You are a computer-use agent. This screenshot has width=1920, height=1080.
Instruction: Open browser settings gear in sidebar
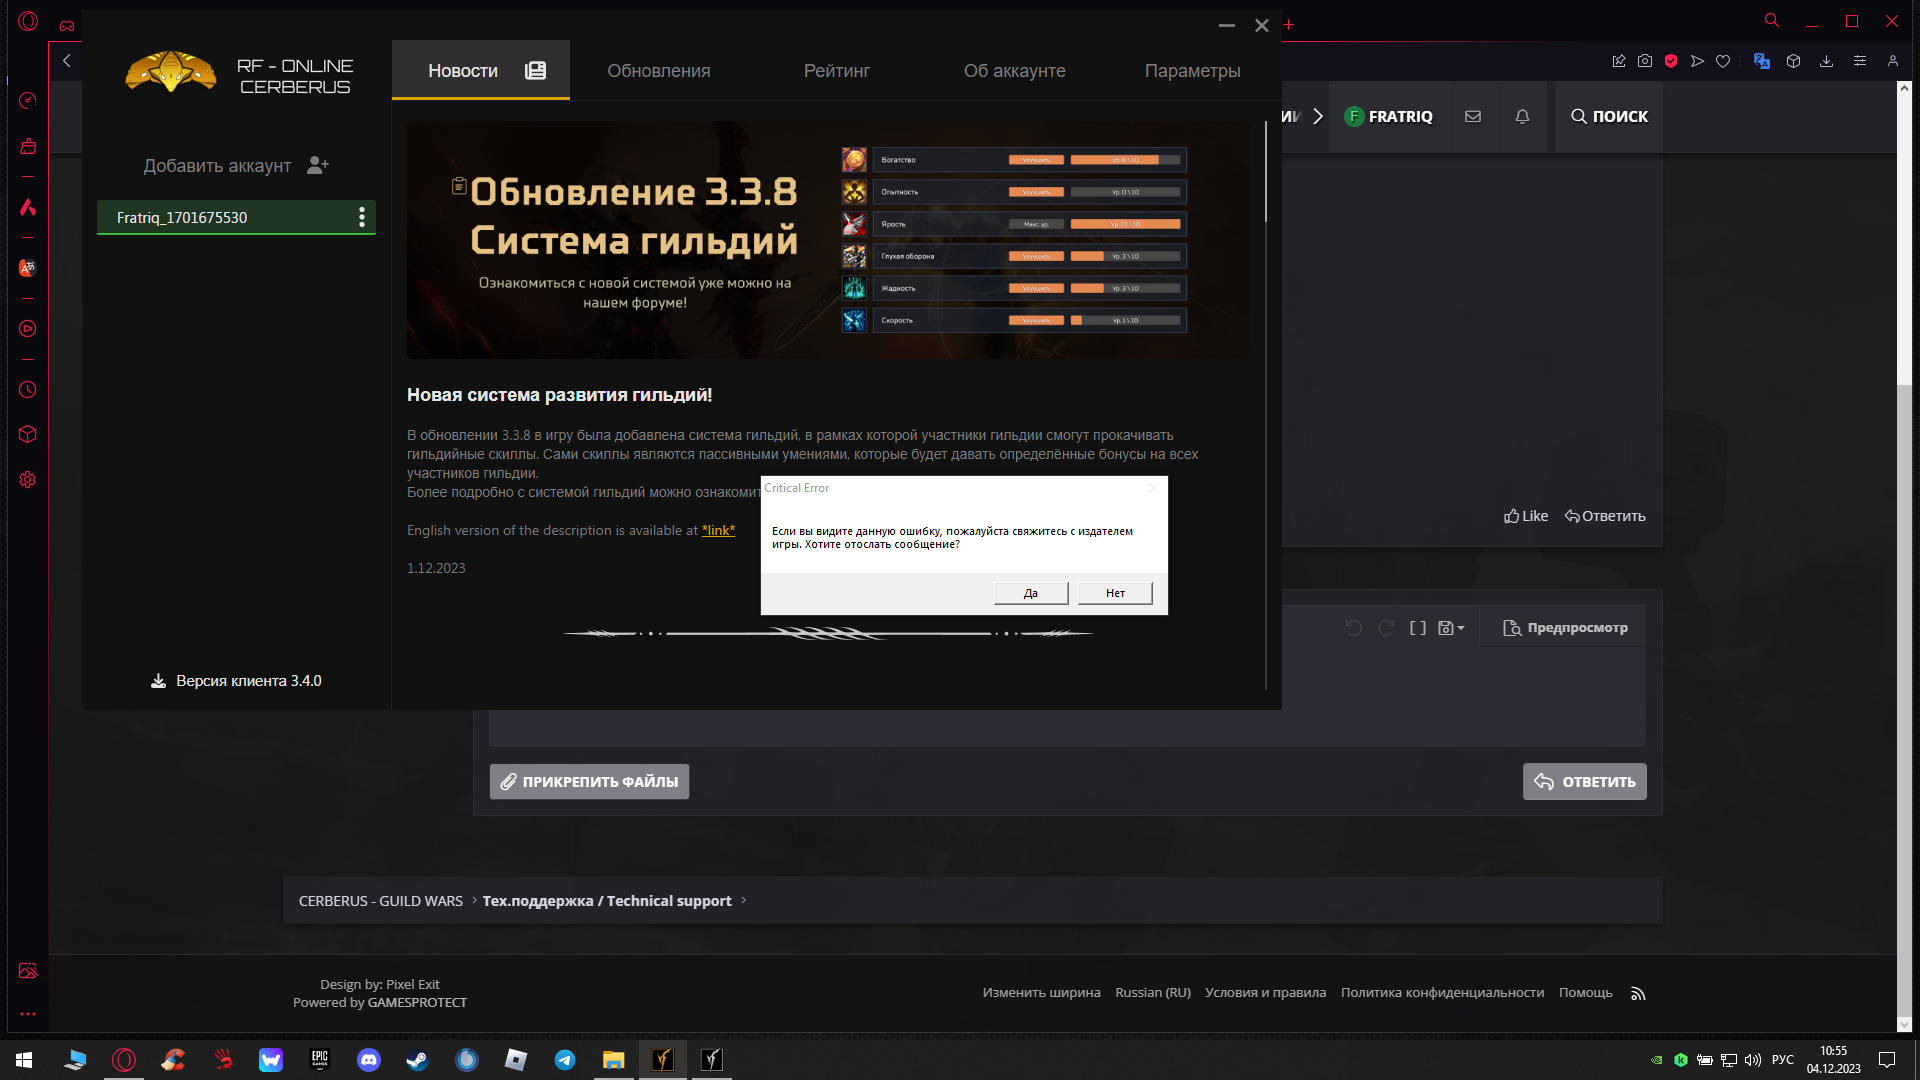[28, 480]
